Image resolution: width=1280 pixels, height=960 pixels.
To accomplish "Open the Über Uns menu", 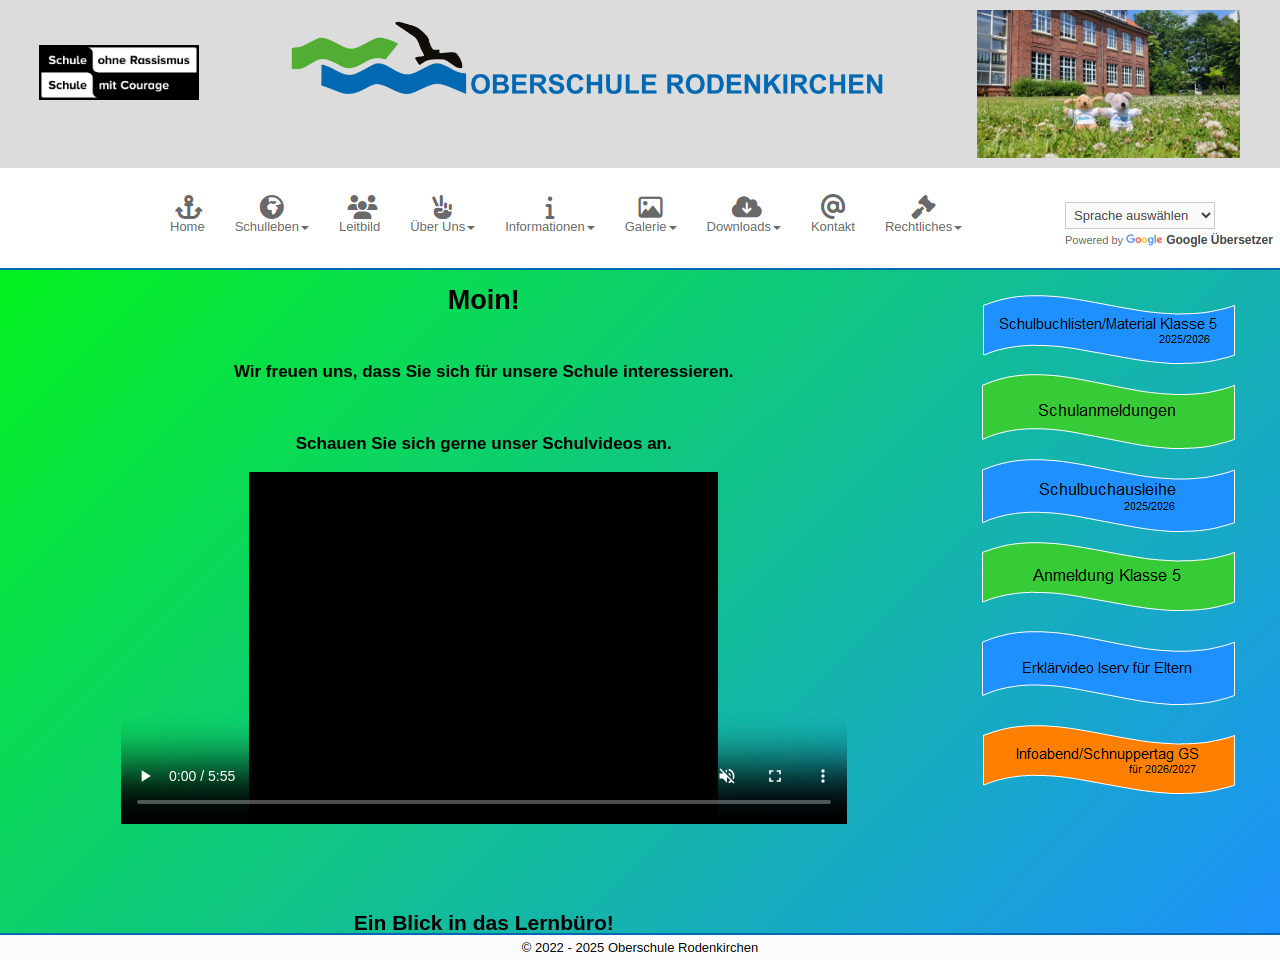I will coord(442,214).
